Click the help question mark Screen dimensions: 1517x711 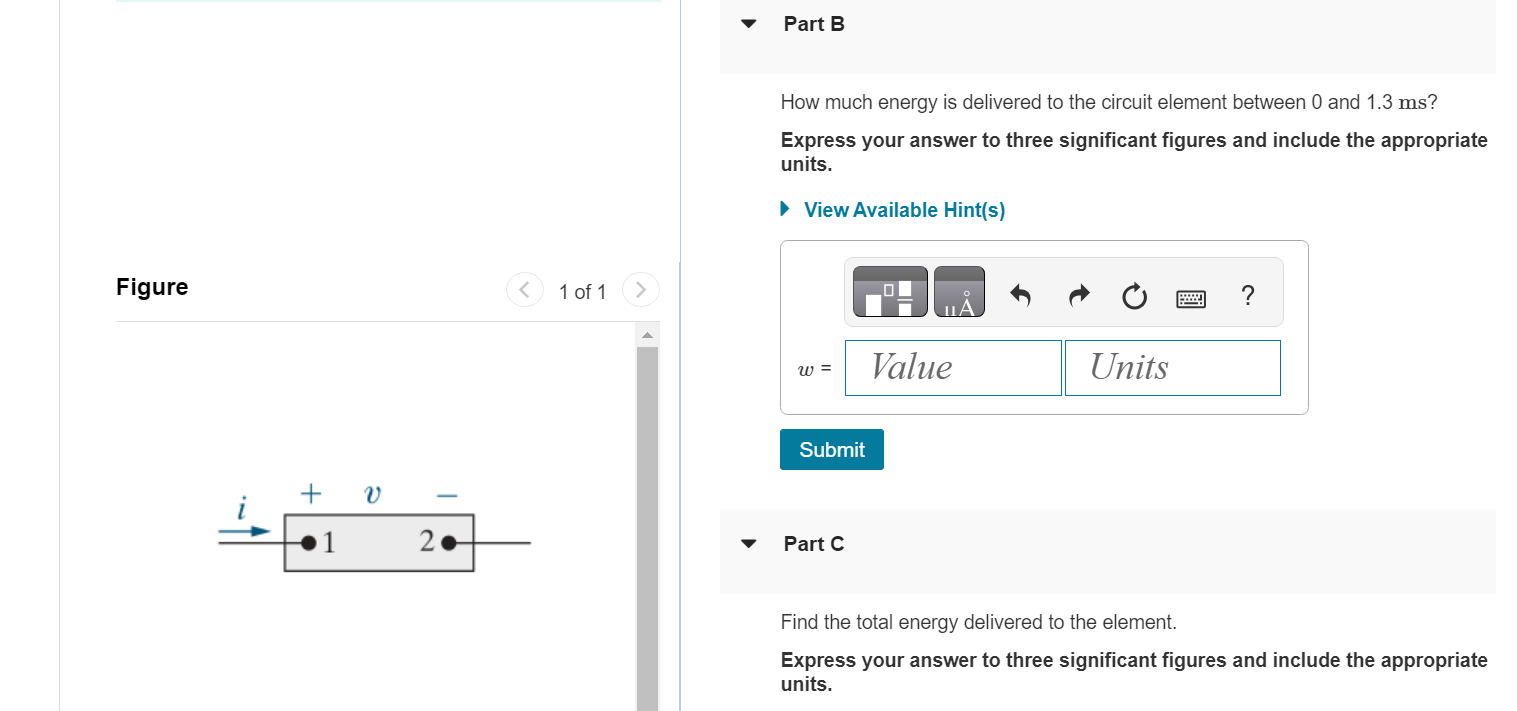[x=1247, y=295]
